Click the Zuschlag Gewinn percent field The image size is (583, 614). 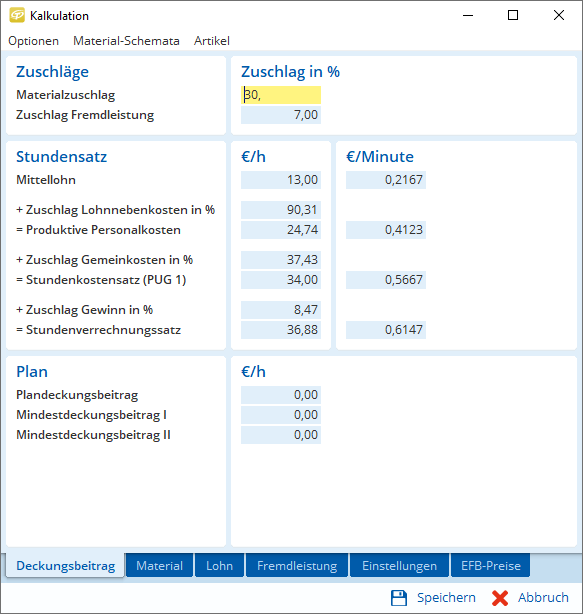pos(281,310)
